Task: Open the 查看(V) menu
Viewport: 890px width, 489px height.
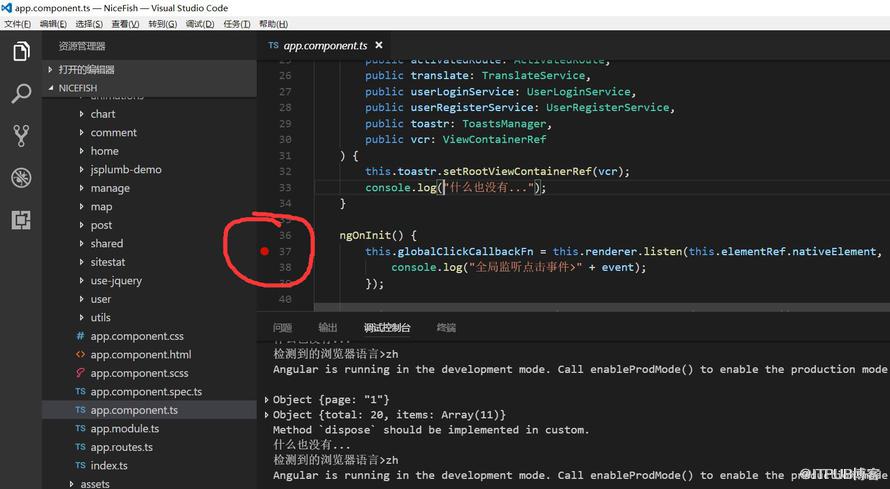Action: [125, 24]
